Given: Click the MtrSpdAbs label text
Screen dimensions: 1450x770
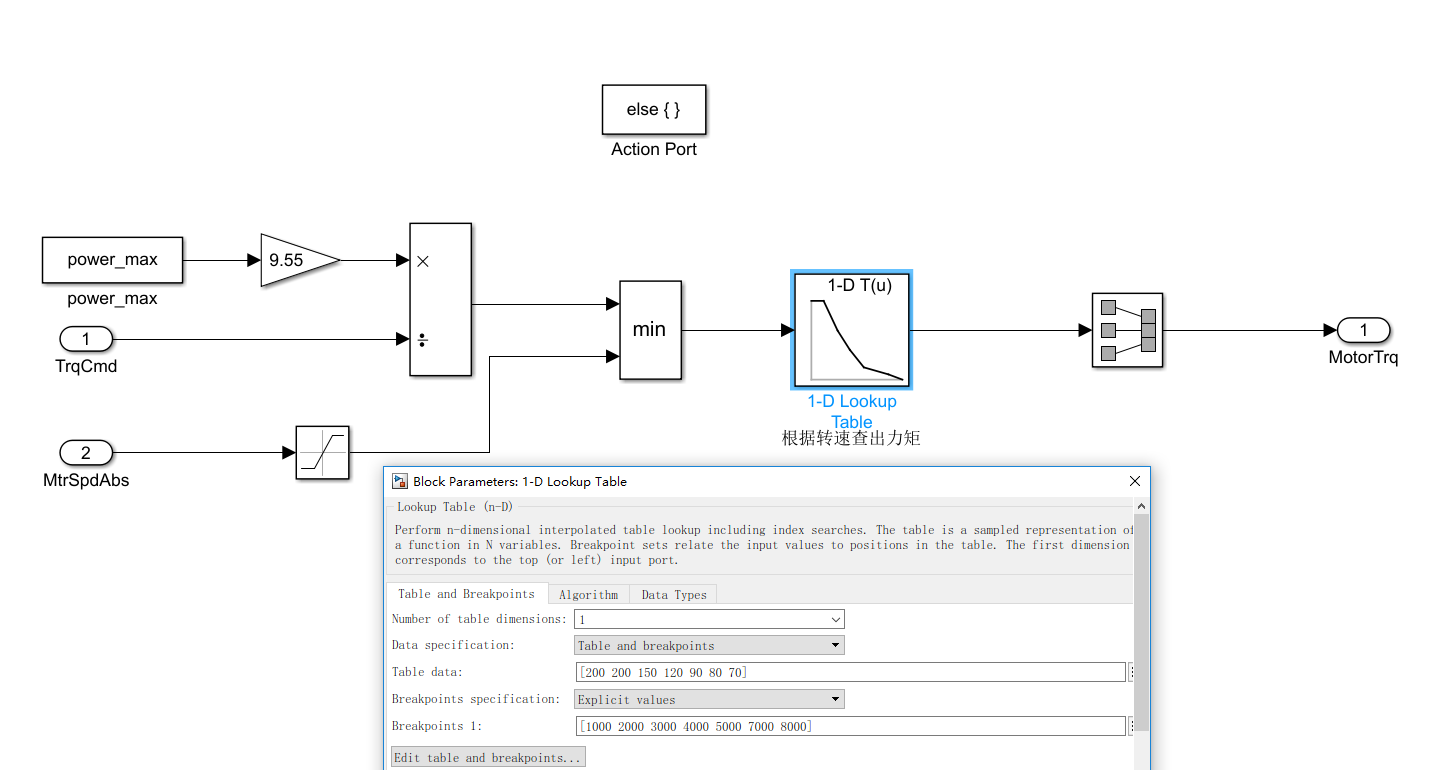Looking at the screenshot, I should (86, 480).
